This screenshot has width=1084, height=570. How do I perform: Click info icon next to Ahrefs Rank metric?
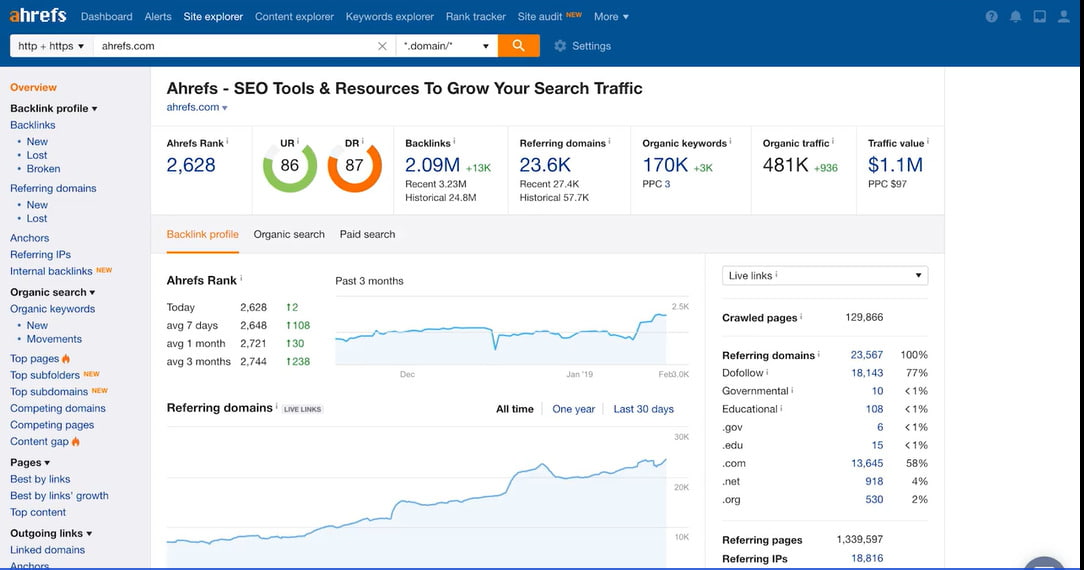227,141
